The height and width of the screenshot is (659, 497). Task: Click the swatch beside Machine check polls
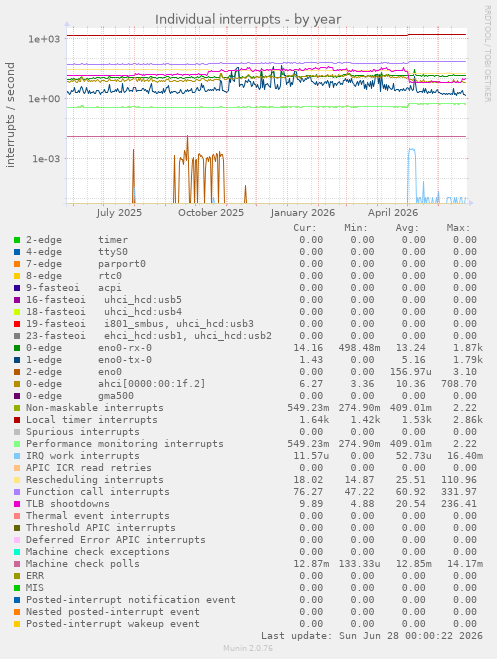[x=17, y=564]
